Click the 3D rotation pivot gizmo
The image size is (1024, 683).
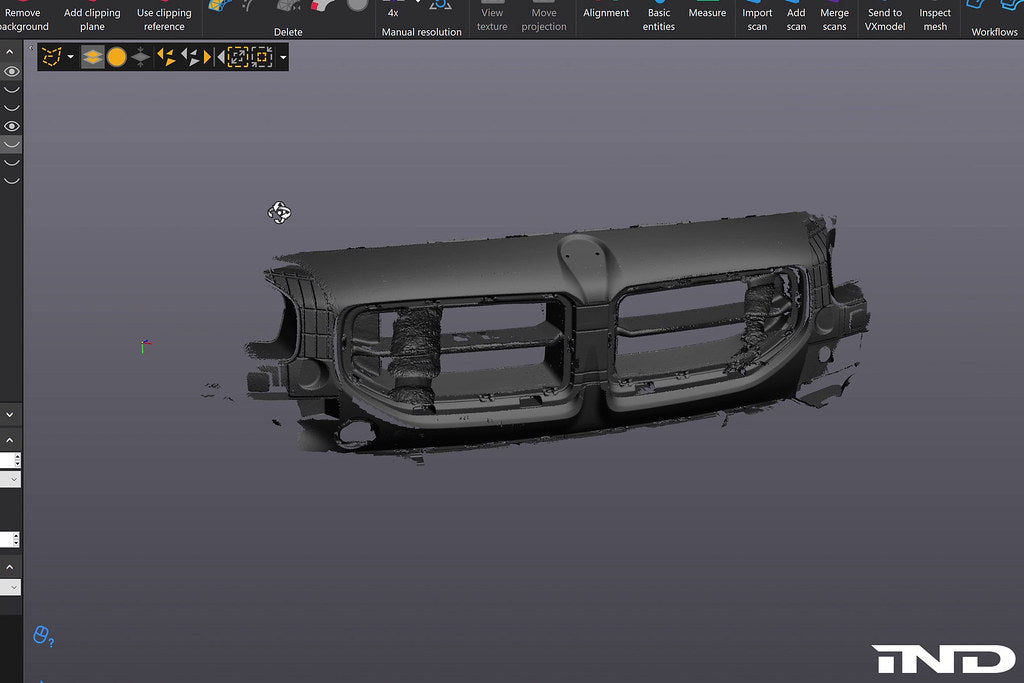tap(279, 212)
